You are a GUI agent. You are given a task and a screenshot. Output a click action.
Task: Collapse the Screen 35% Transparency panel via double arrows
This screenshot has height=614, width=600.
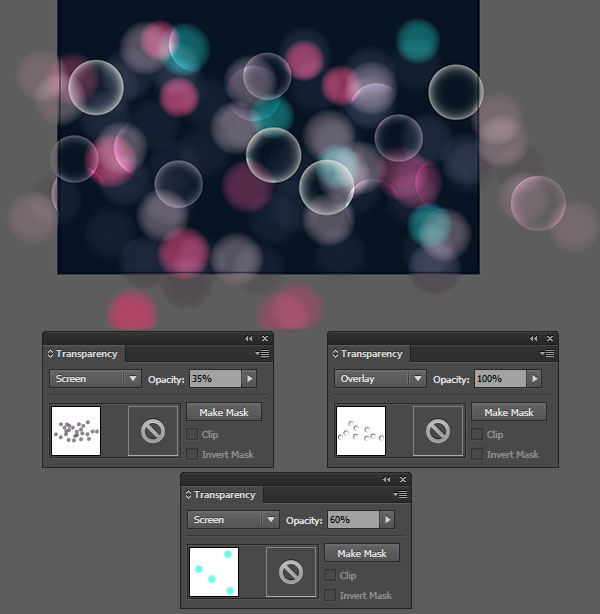tap(249, 338)
